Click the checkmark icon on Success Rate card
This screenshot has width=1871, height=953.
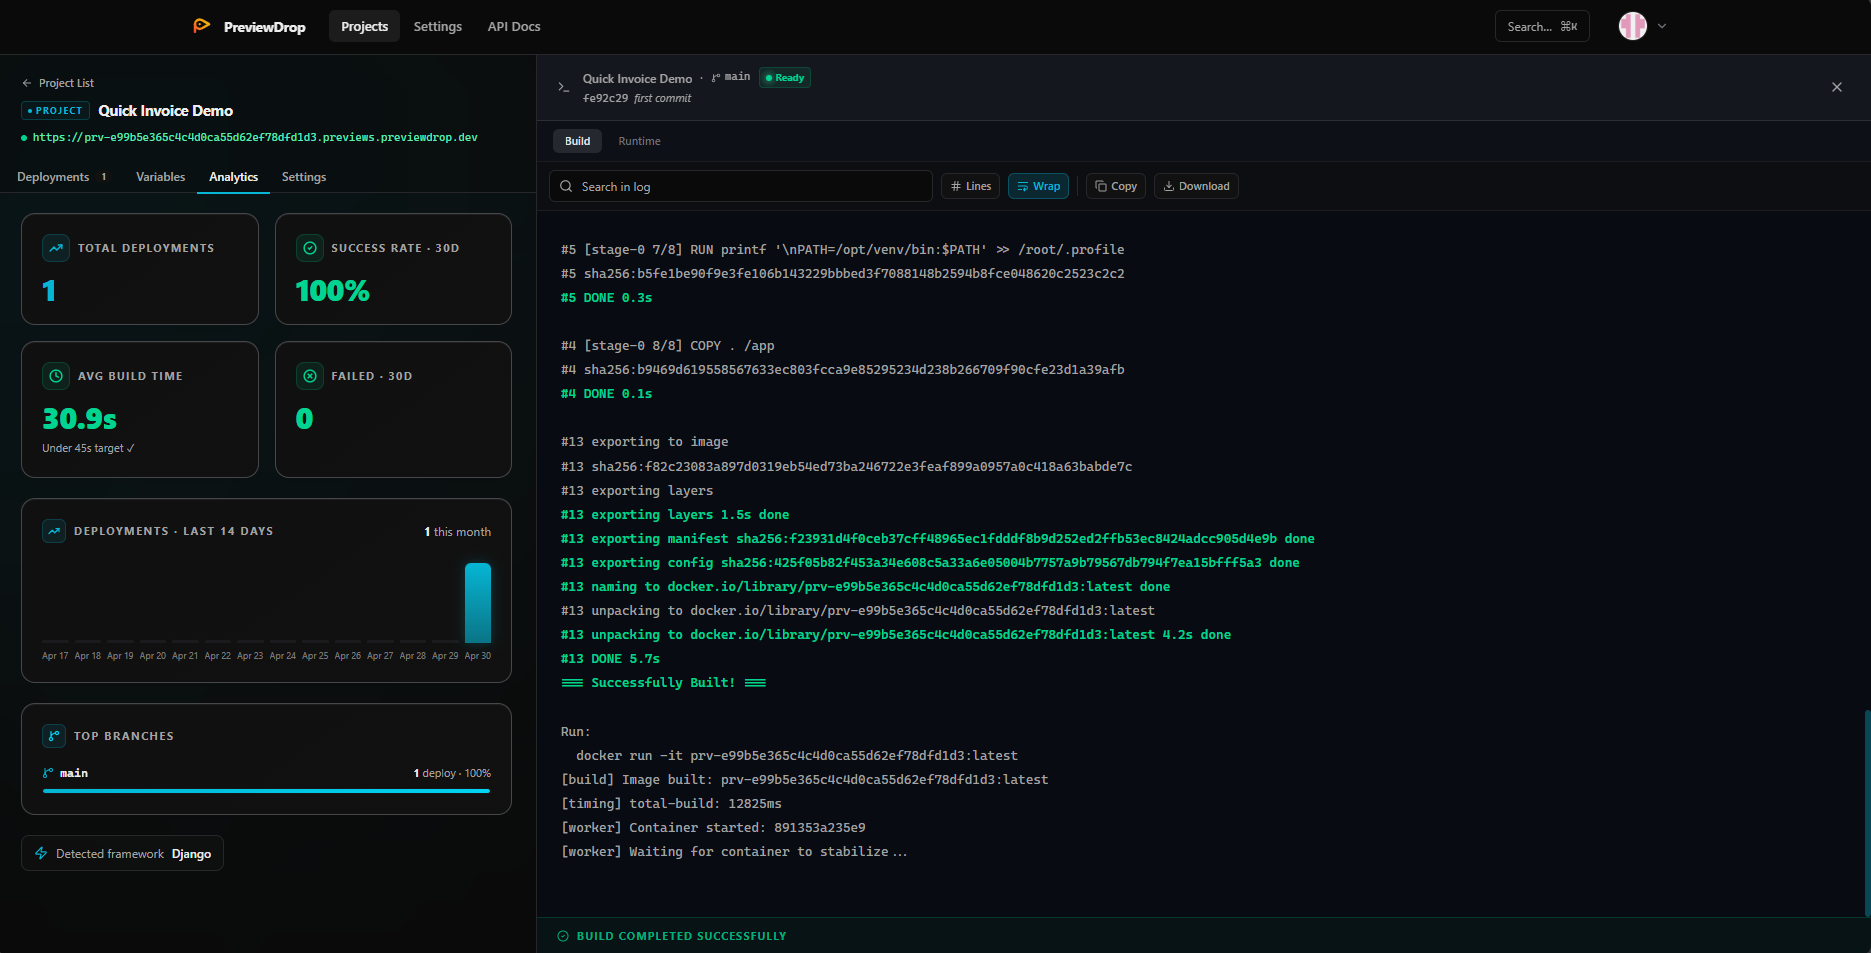coord(311,247)
